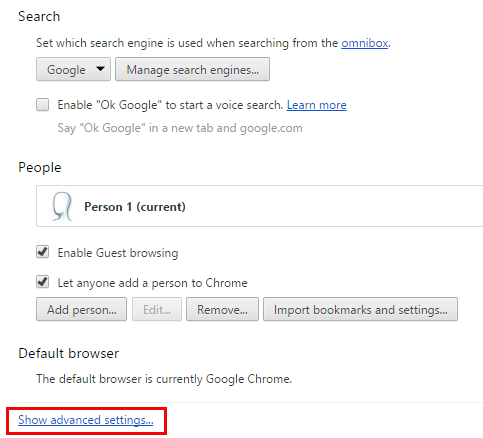Click the greyed-out Edit button

(157, 309)
